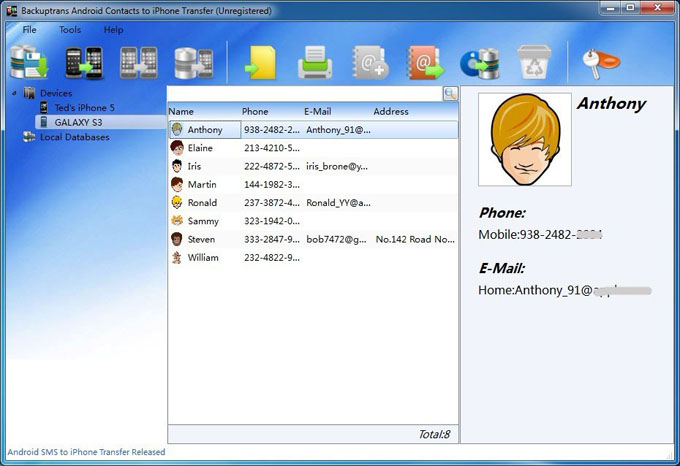This screenshot has width=680, height=466.
Task: Click the grayed recycle bin delete icon
Action: click(x=534, y=63)
